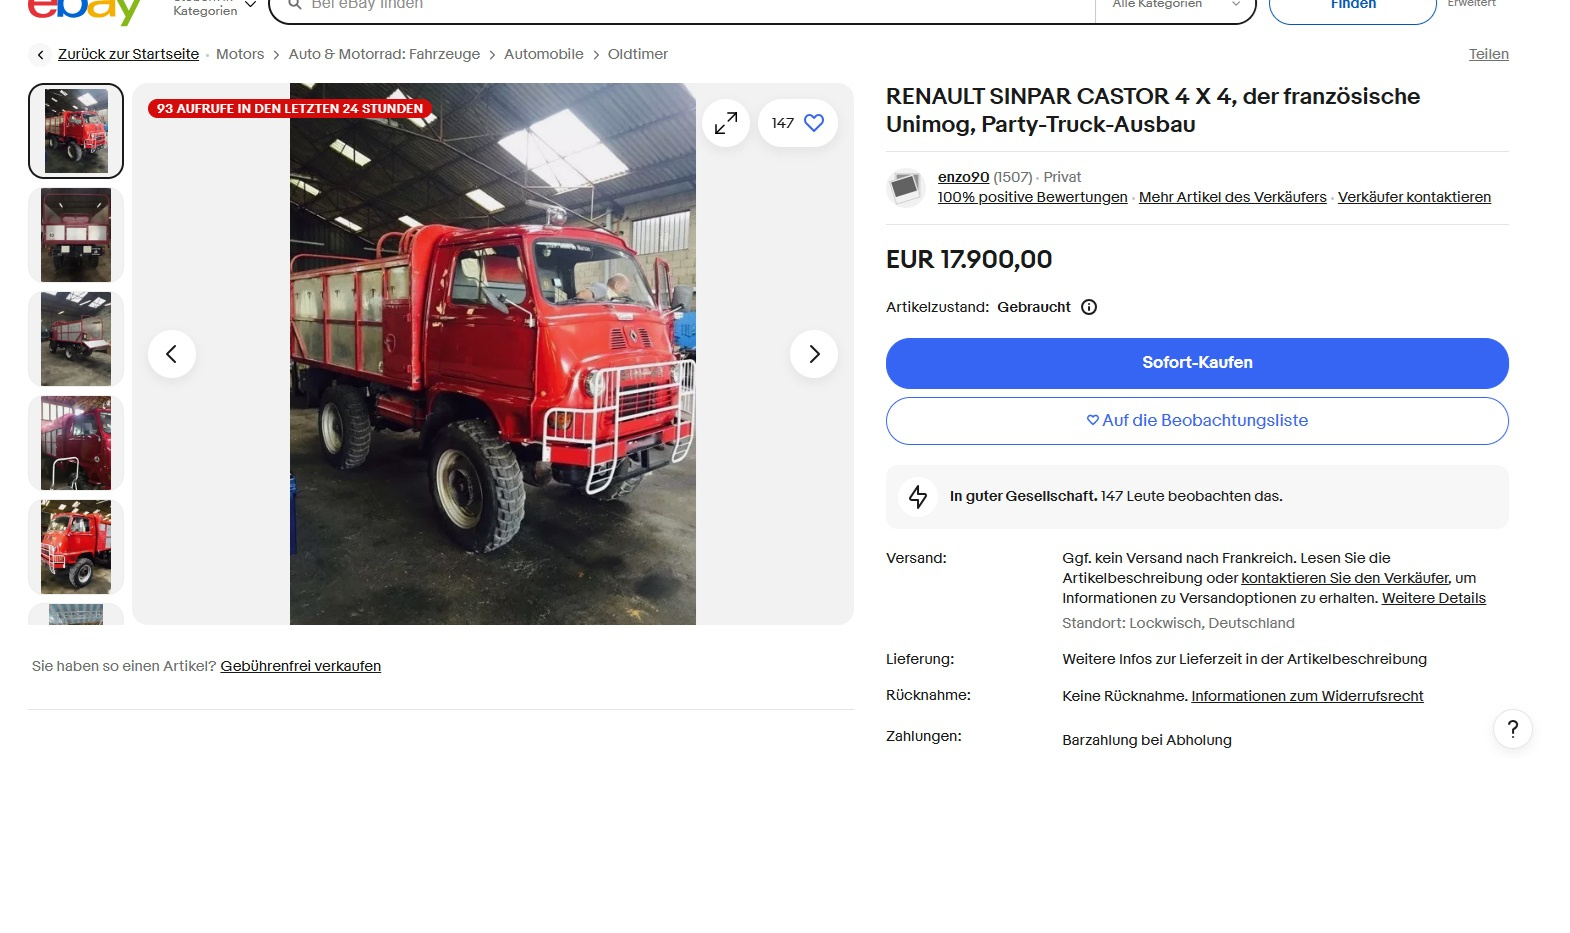Open Verkäufer kontaktieren link
Viewport: 1570px width, 933px height.
pos(1414,197)
